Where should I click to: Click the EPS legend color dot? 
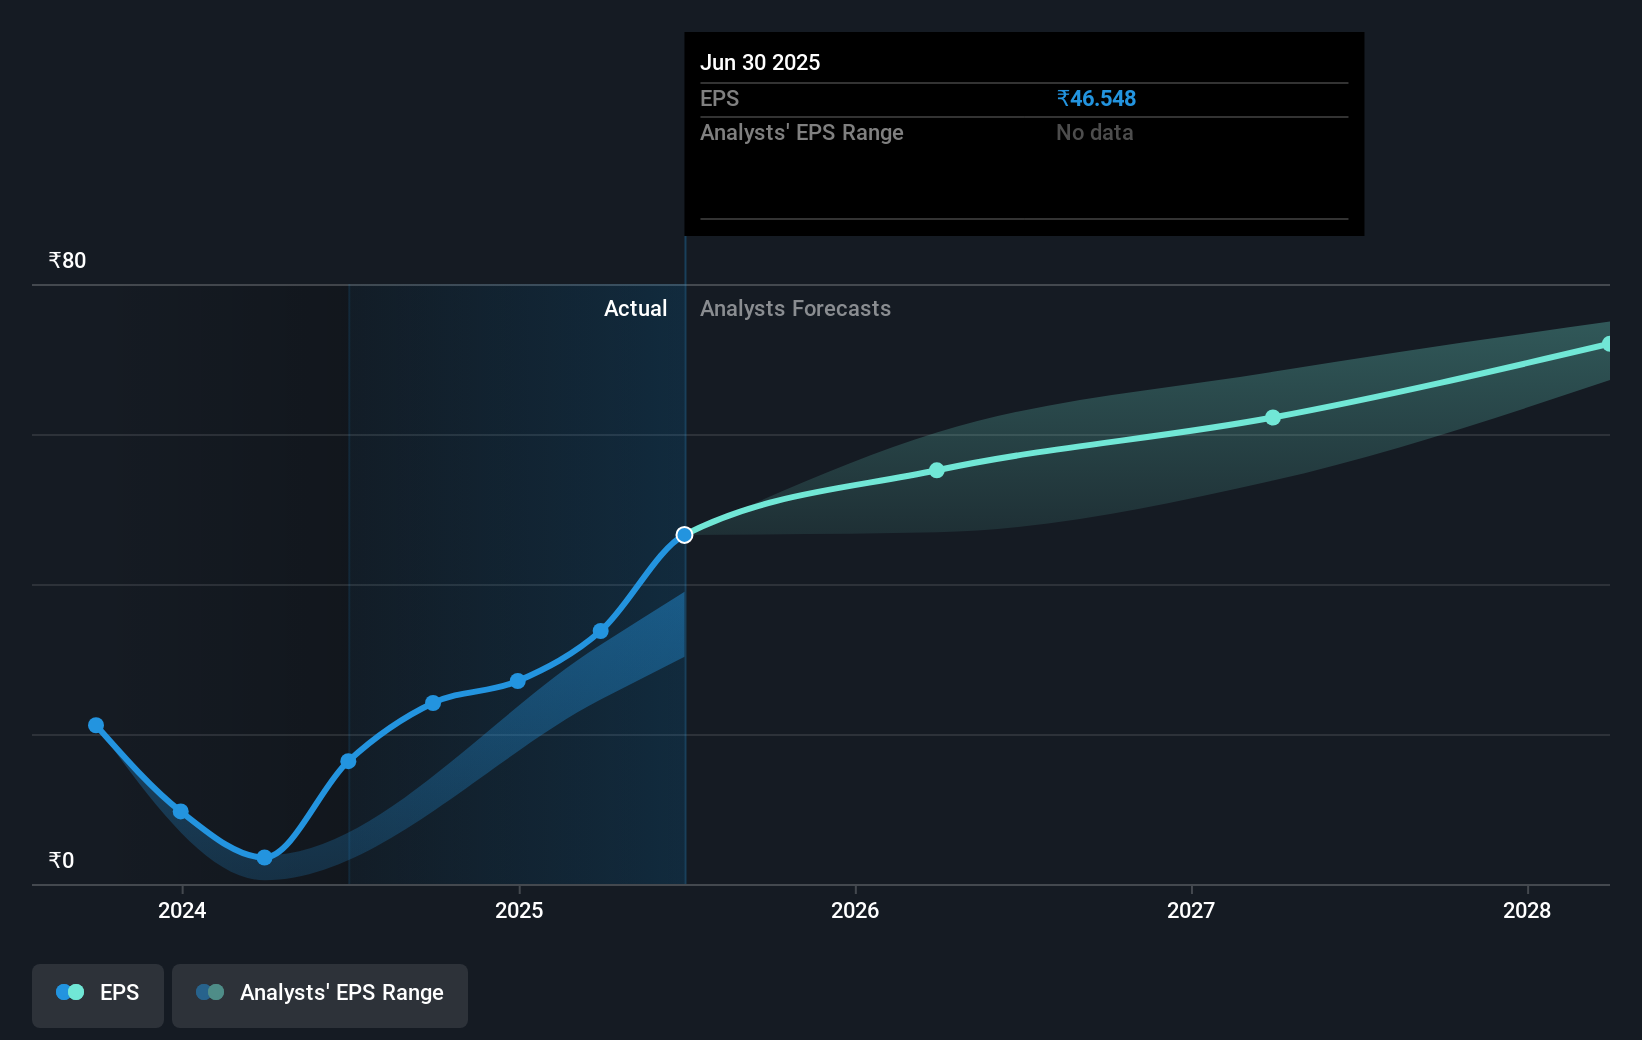[x=70, y=992]
